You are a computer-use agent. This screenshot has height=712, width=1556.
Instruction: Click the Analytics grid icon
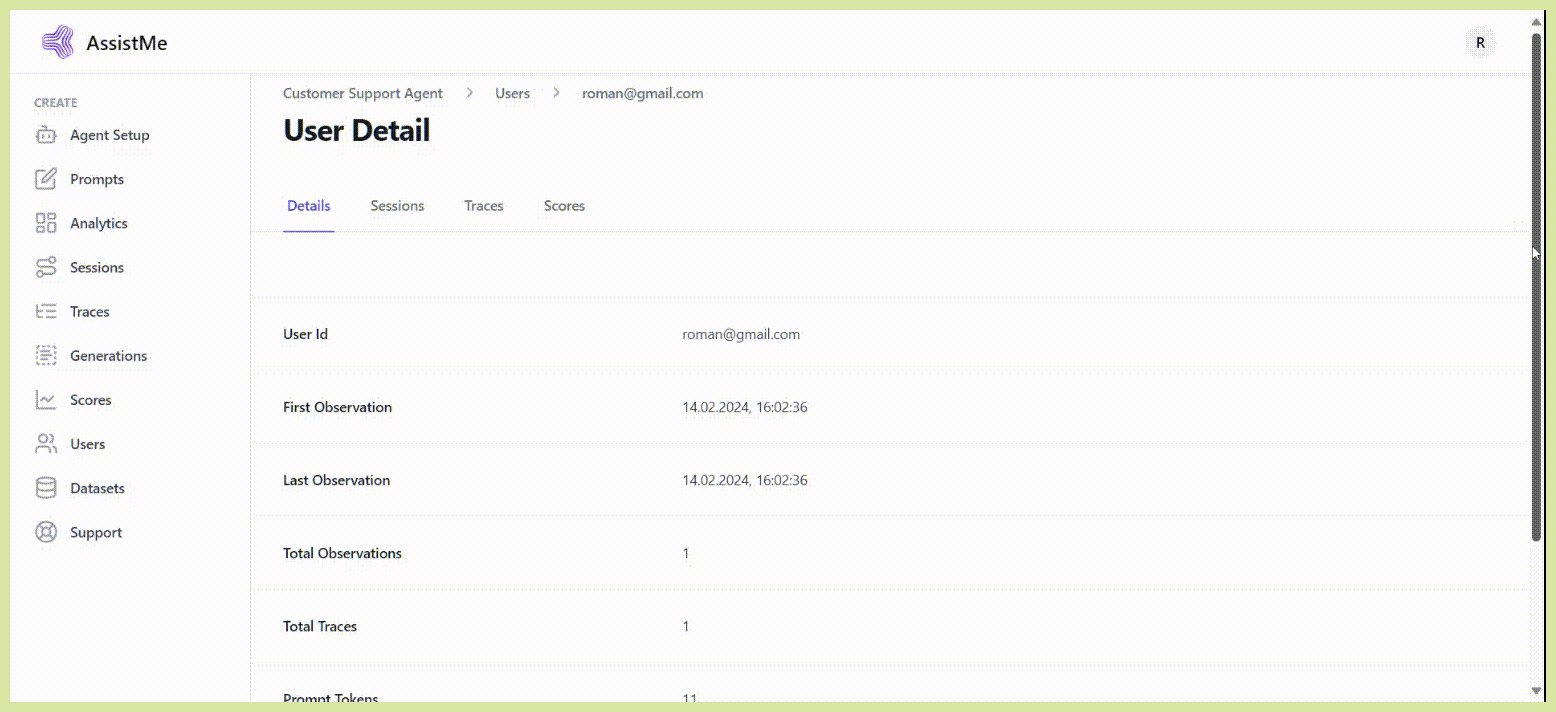46,223
